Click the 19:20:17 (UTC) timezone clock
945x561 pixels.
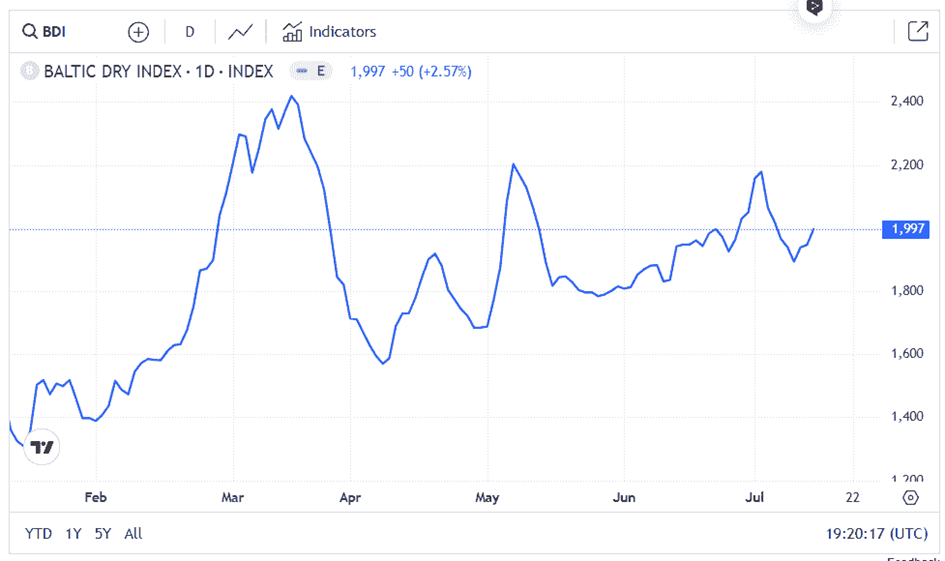coord(876,534)
